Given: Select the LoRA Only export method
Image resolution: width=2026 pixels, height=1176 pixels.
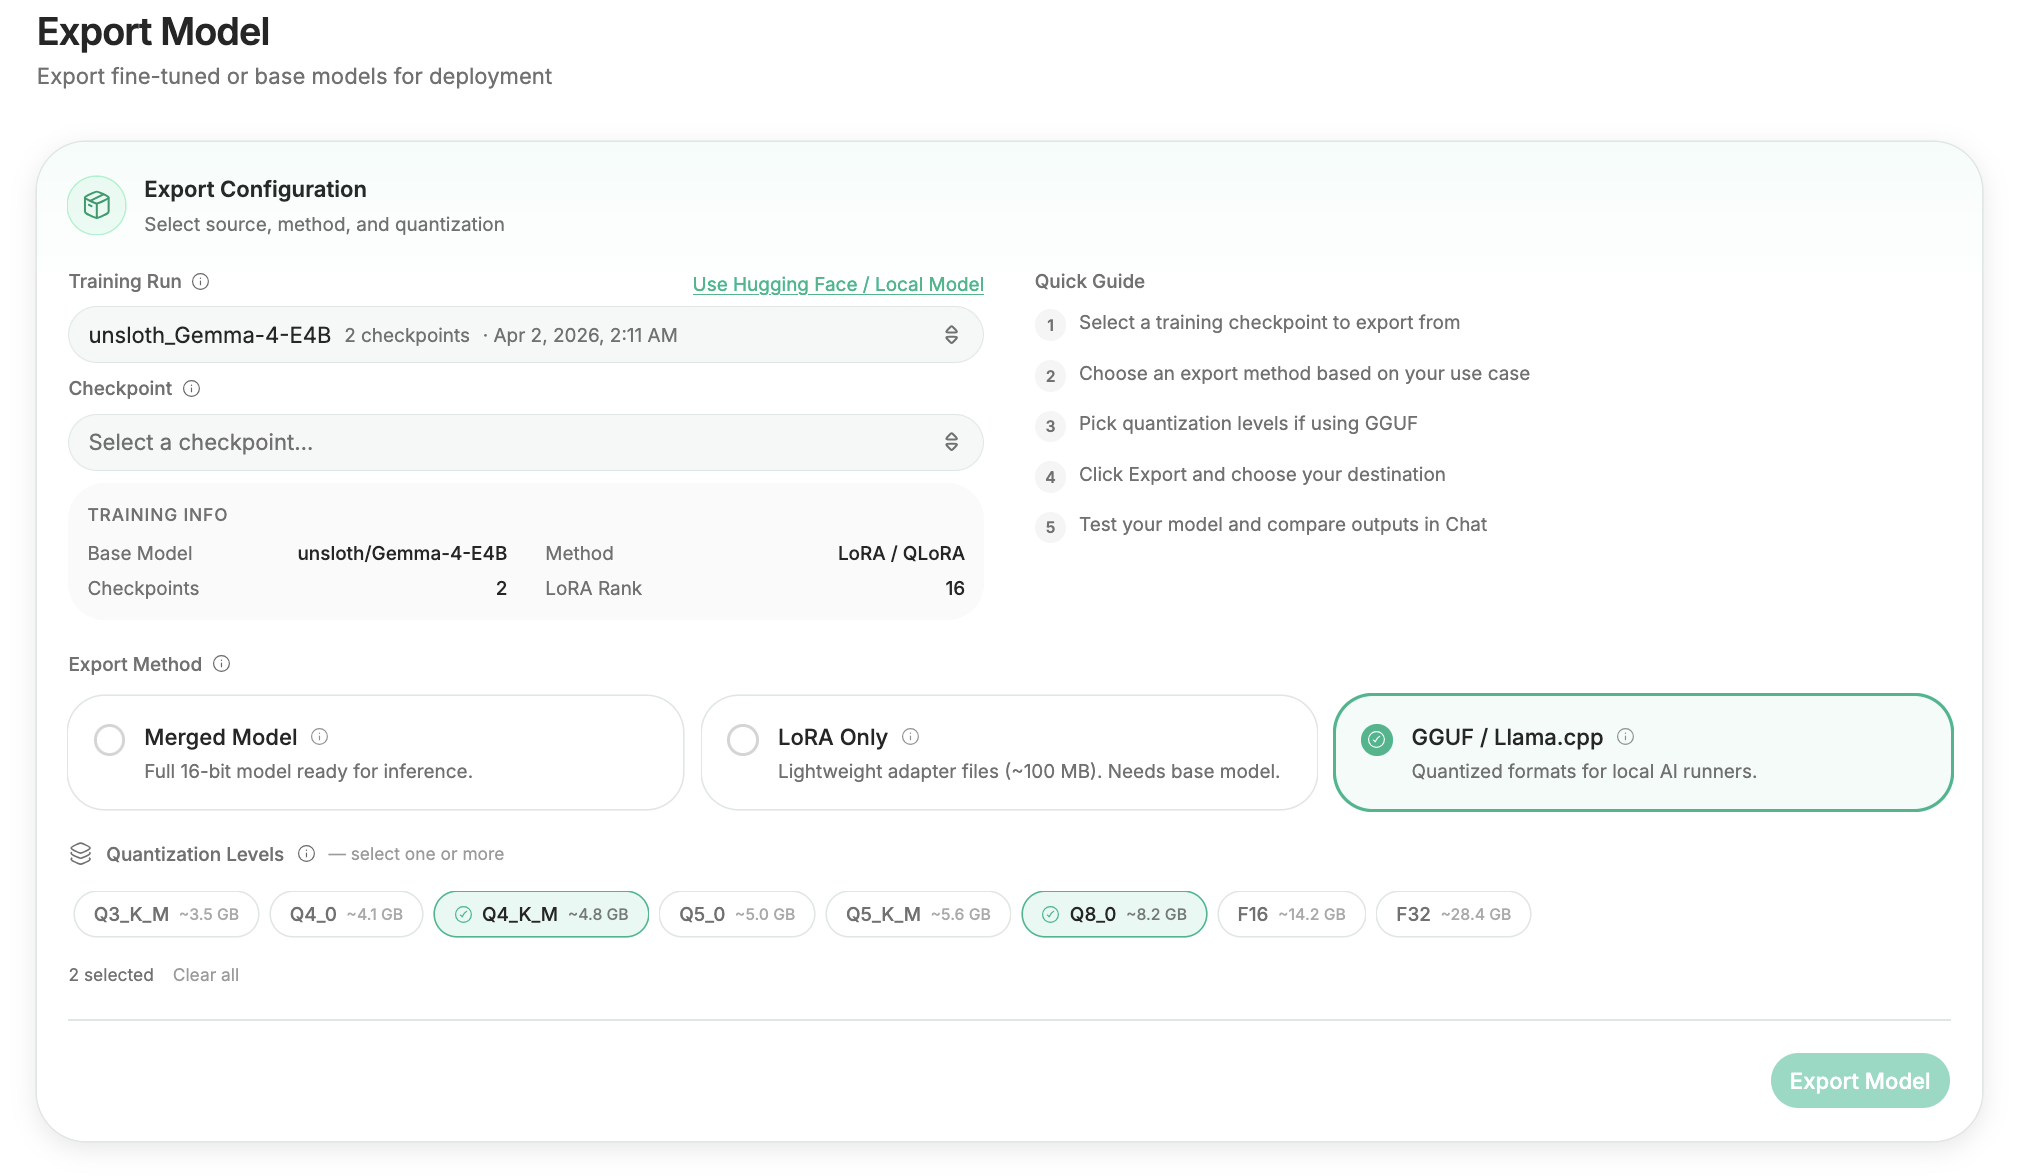Looking at the screenshot, I should click(x=743, y=740).
